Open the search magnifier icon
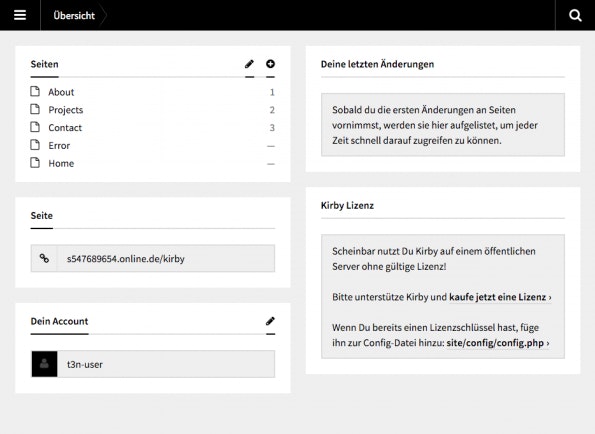 [x=575, y=15]
